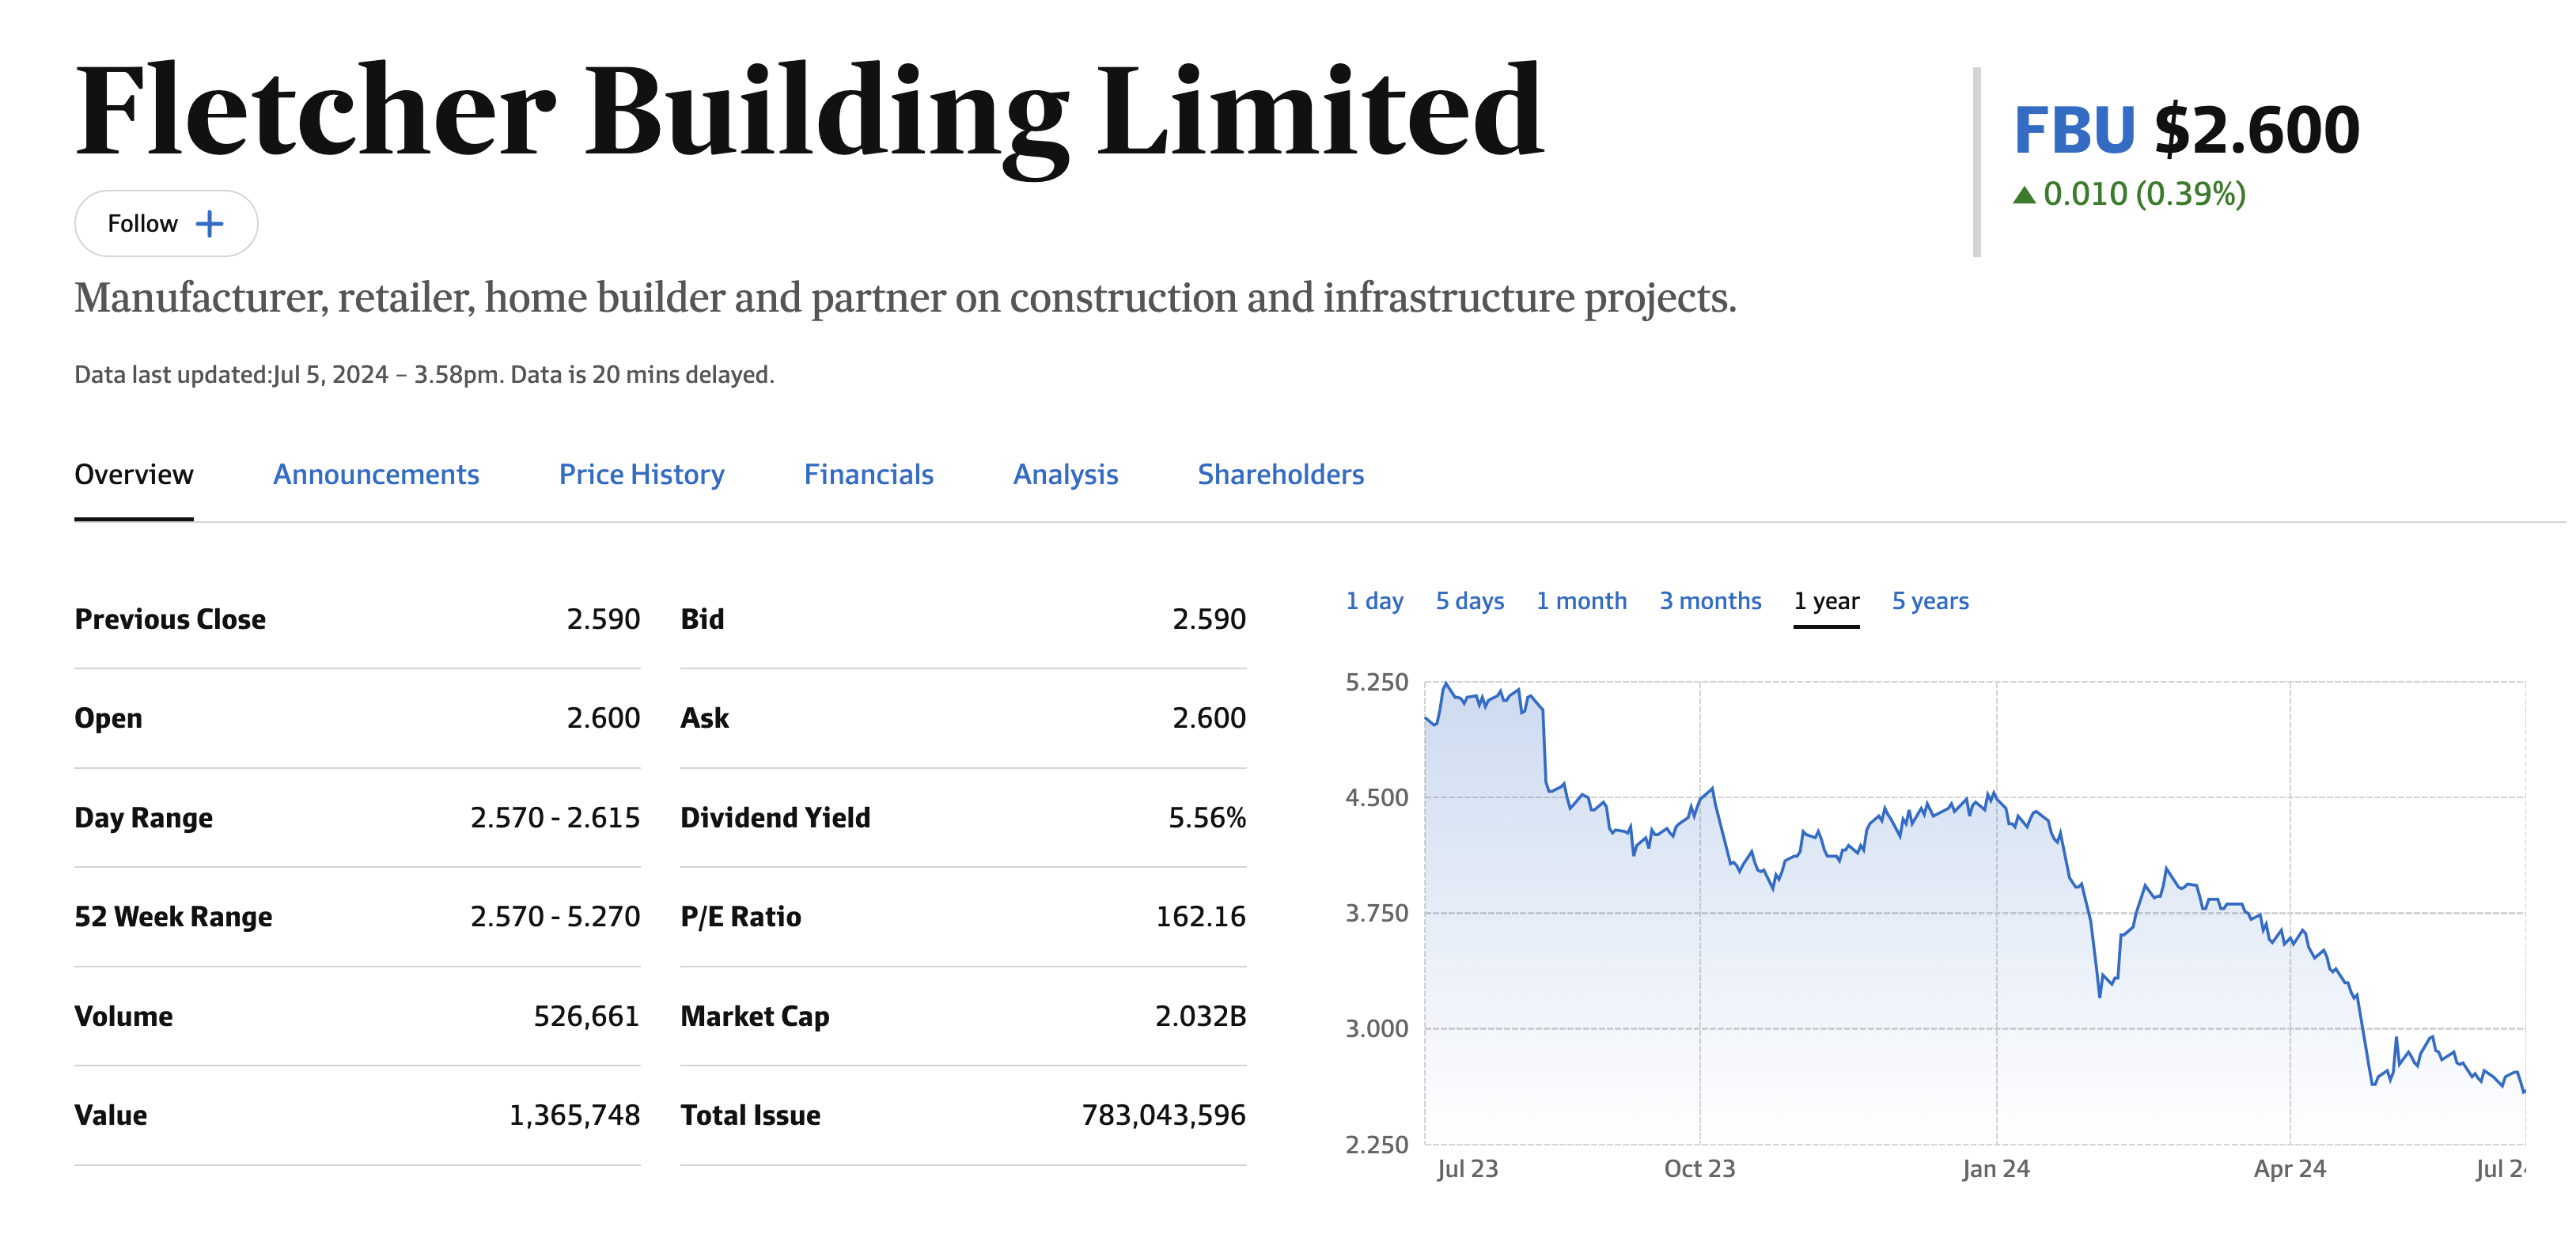Click the plus icon in Follow button
The width and height of the screenshot is (2576, 1253).
pos(209,223)
